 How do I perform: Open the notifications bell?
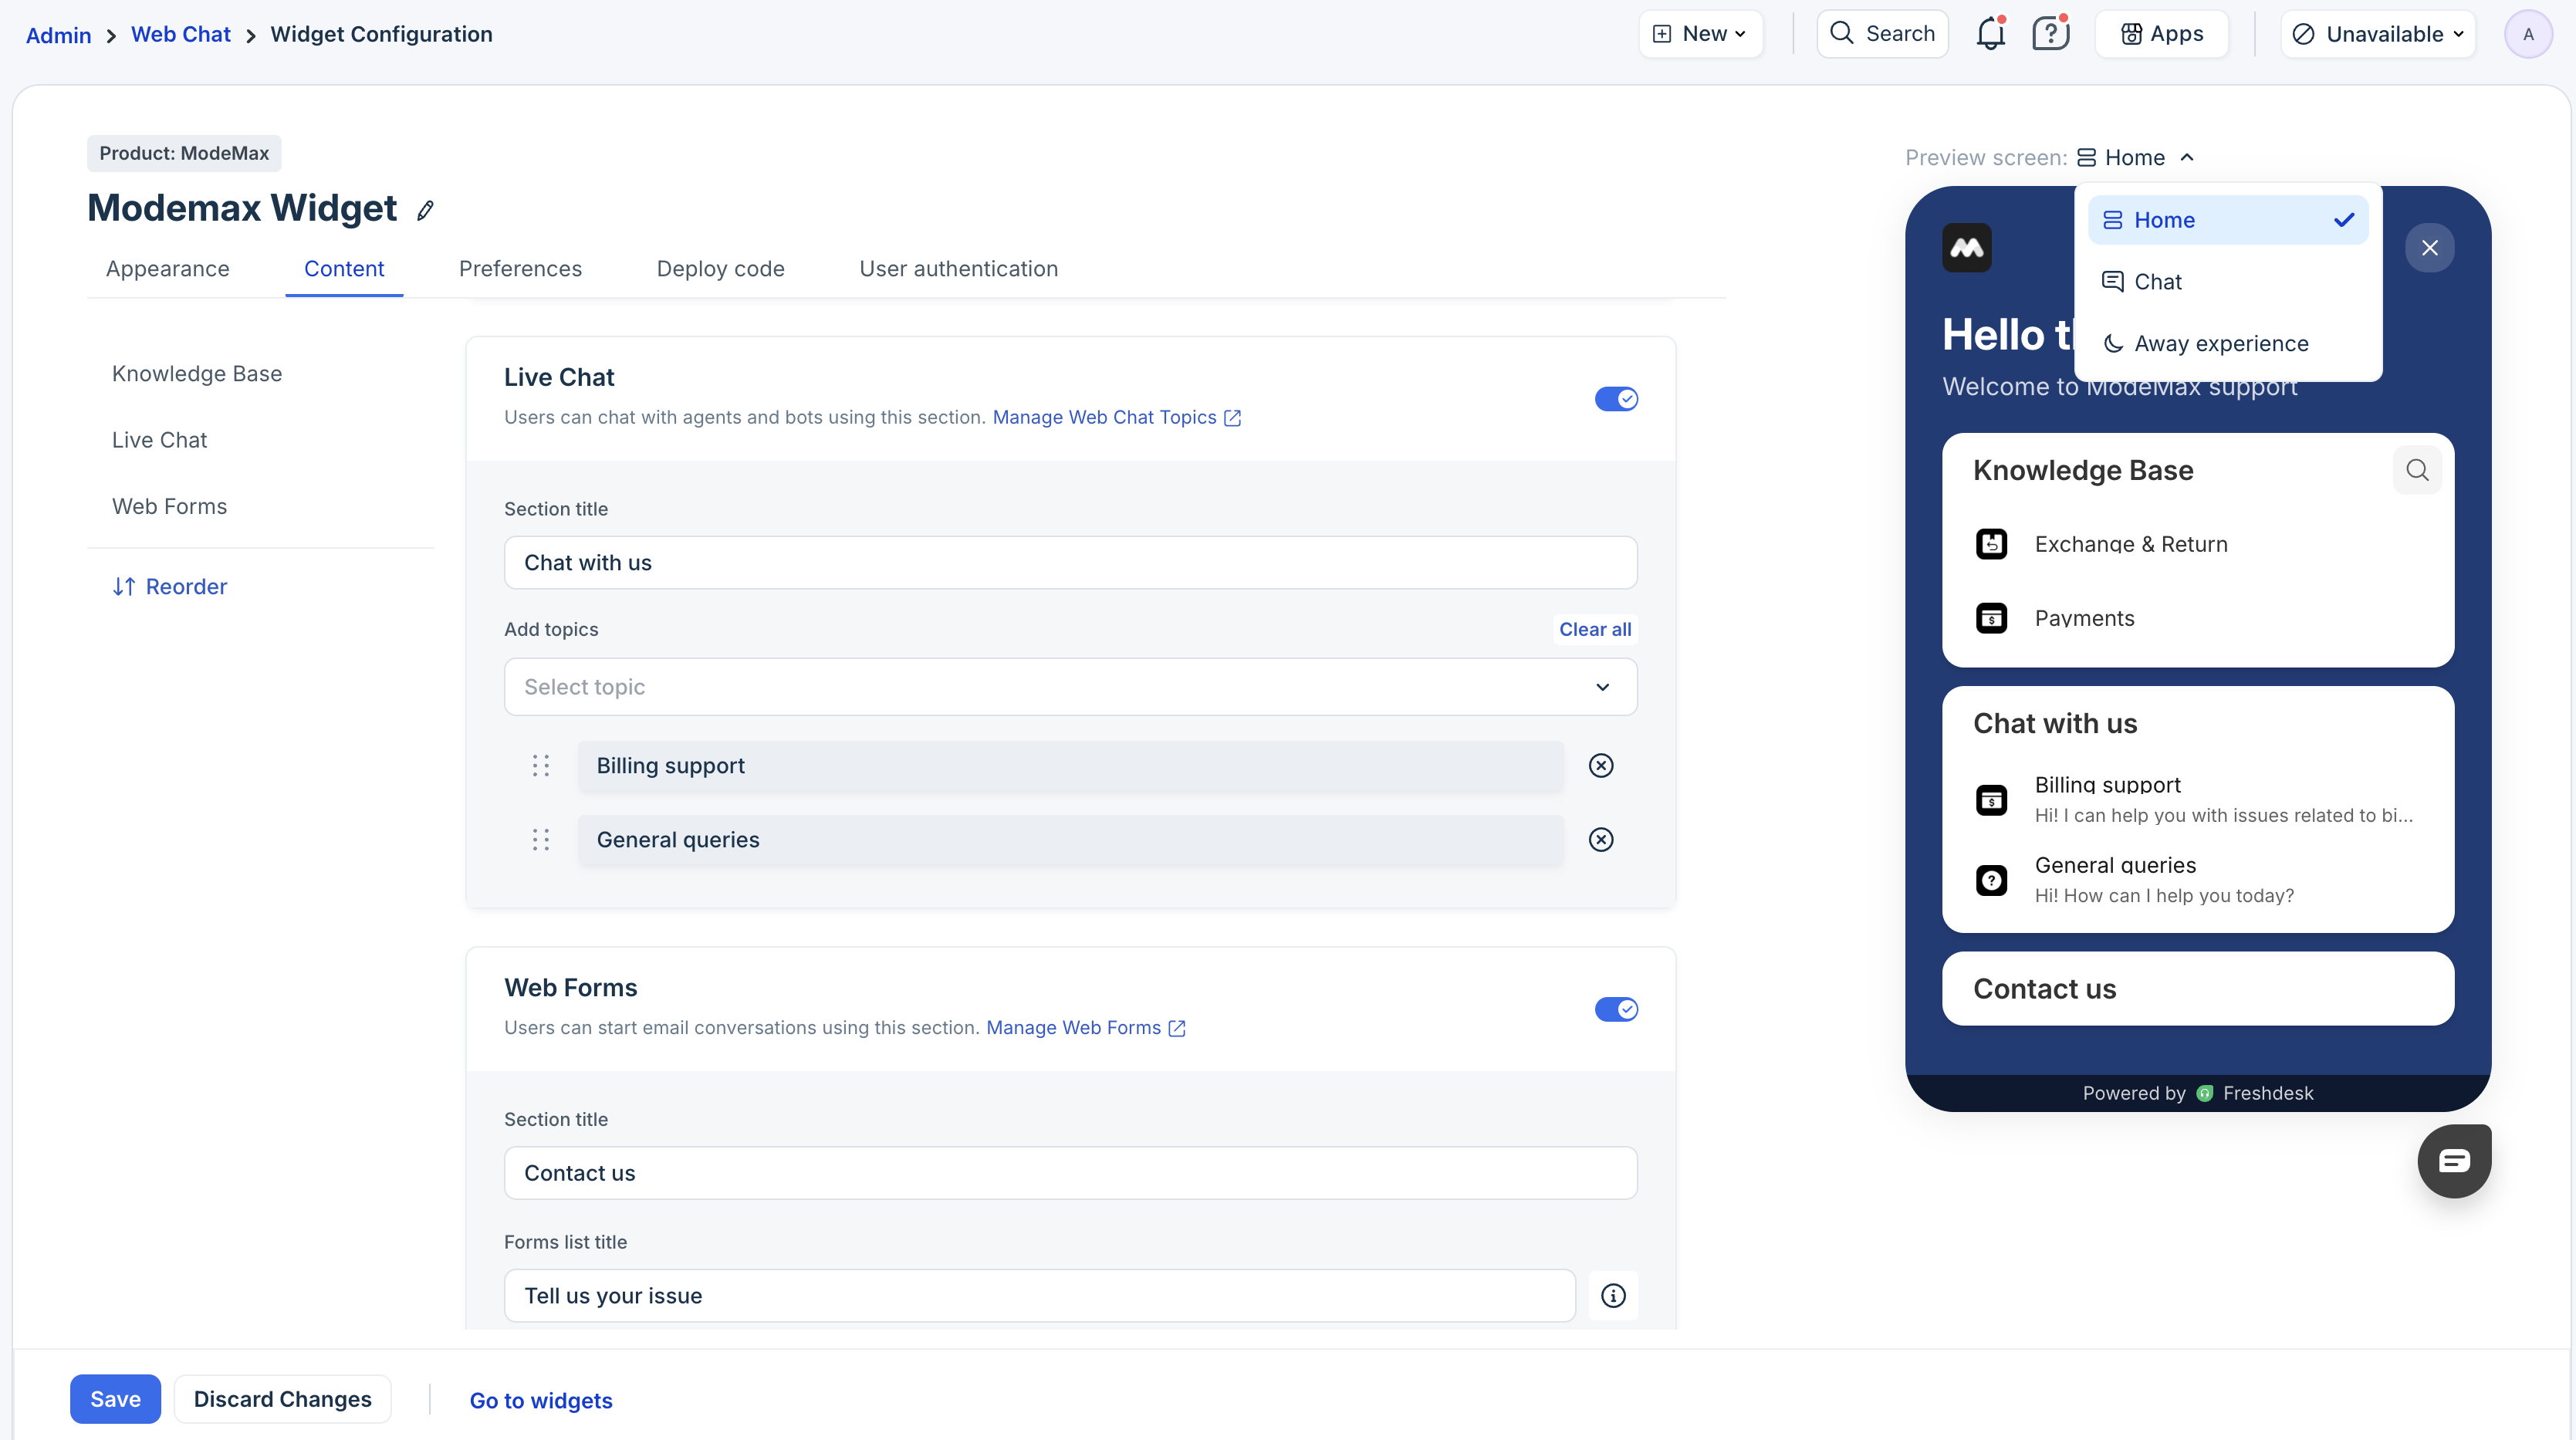pyautogui.click(x=1990, y=34)
